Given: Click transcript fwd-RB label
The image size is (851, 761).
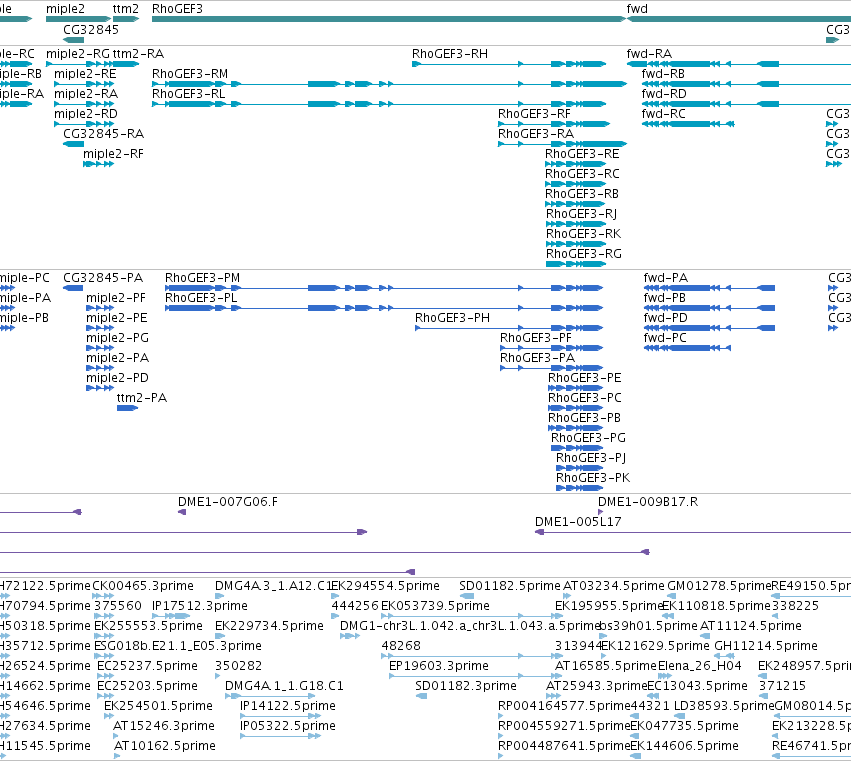Looking at the screenshot, I should pyautogui.click(x=663, y=74).
